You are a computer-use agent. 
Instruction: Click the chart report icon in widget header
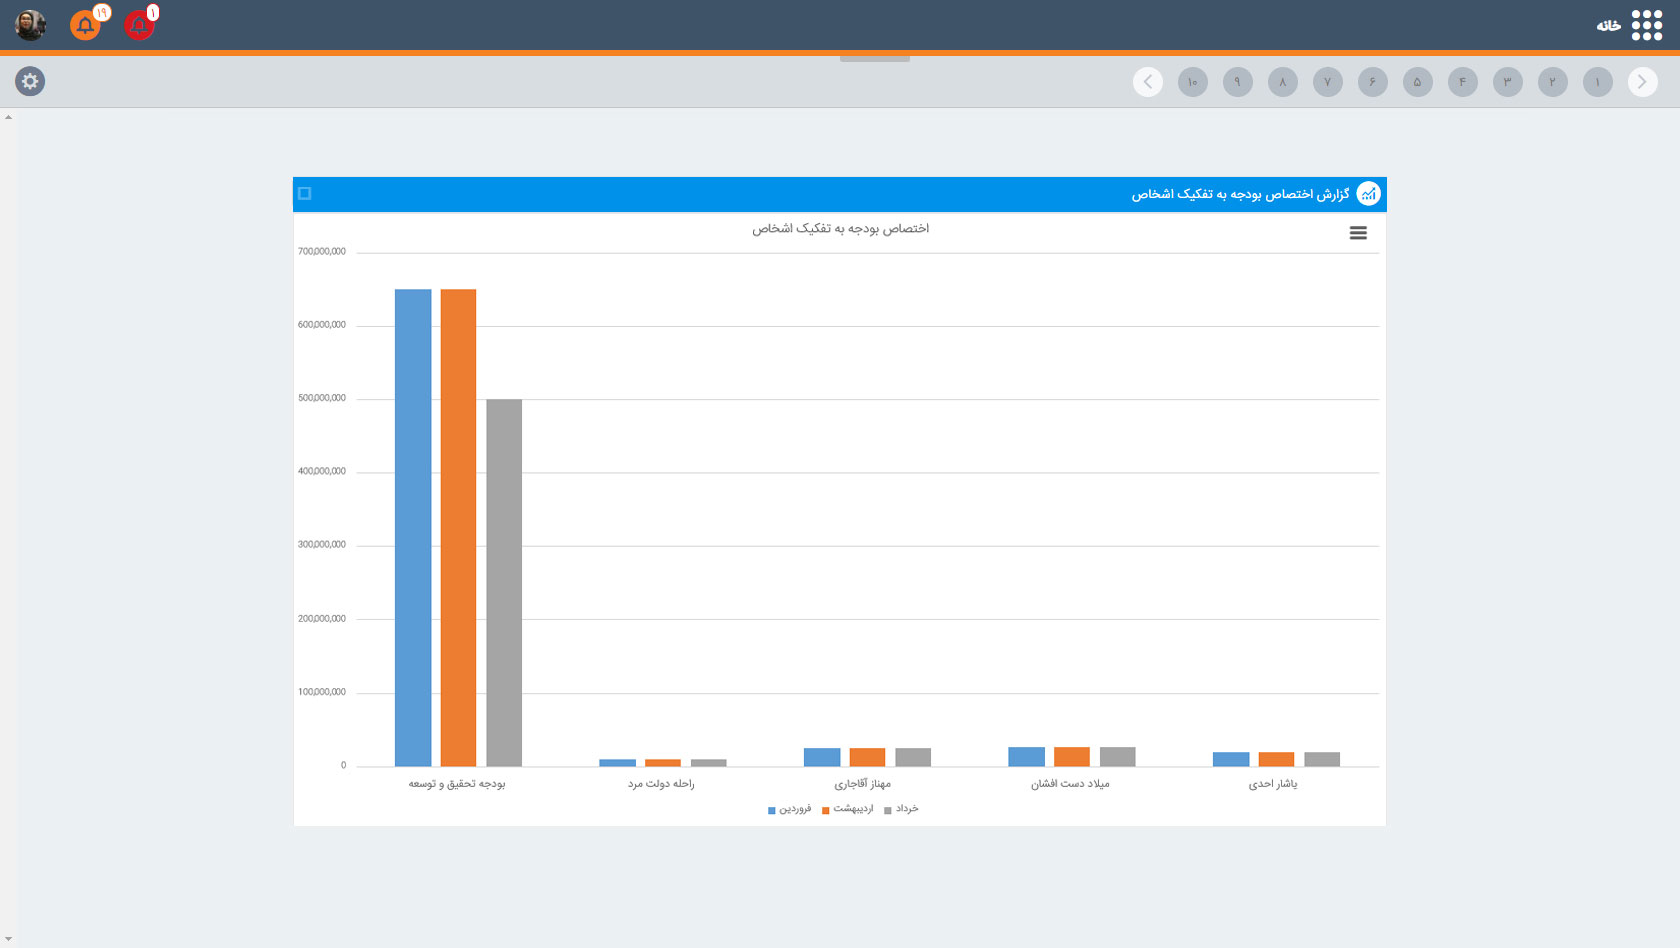[1368, 194]
